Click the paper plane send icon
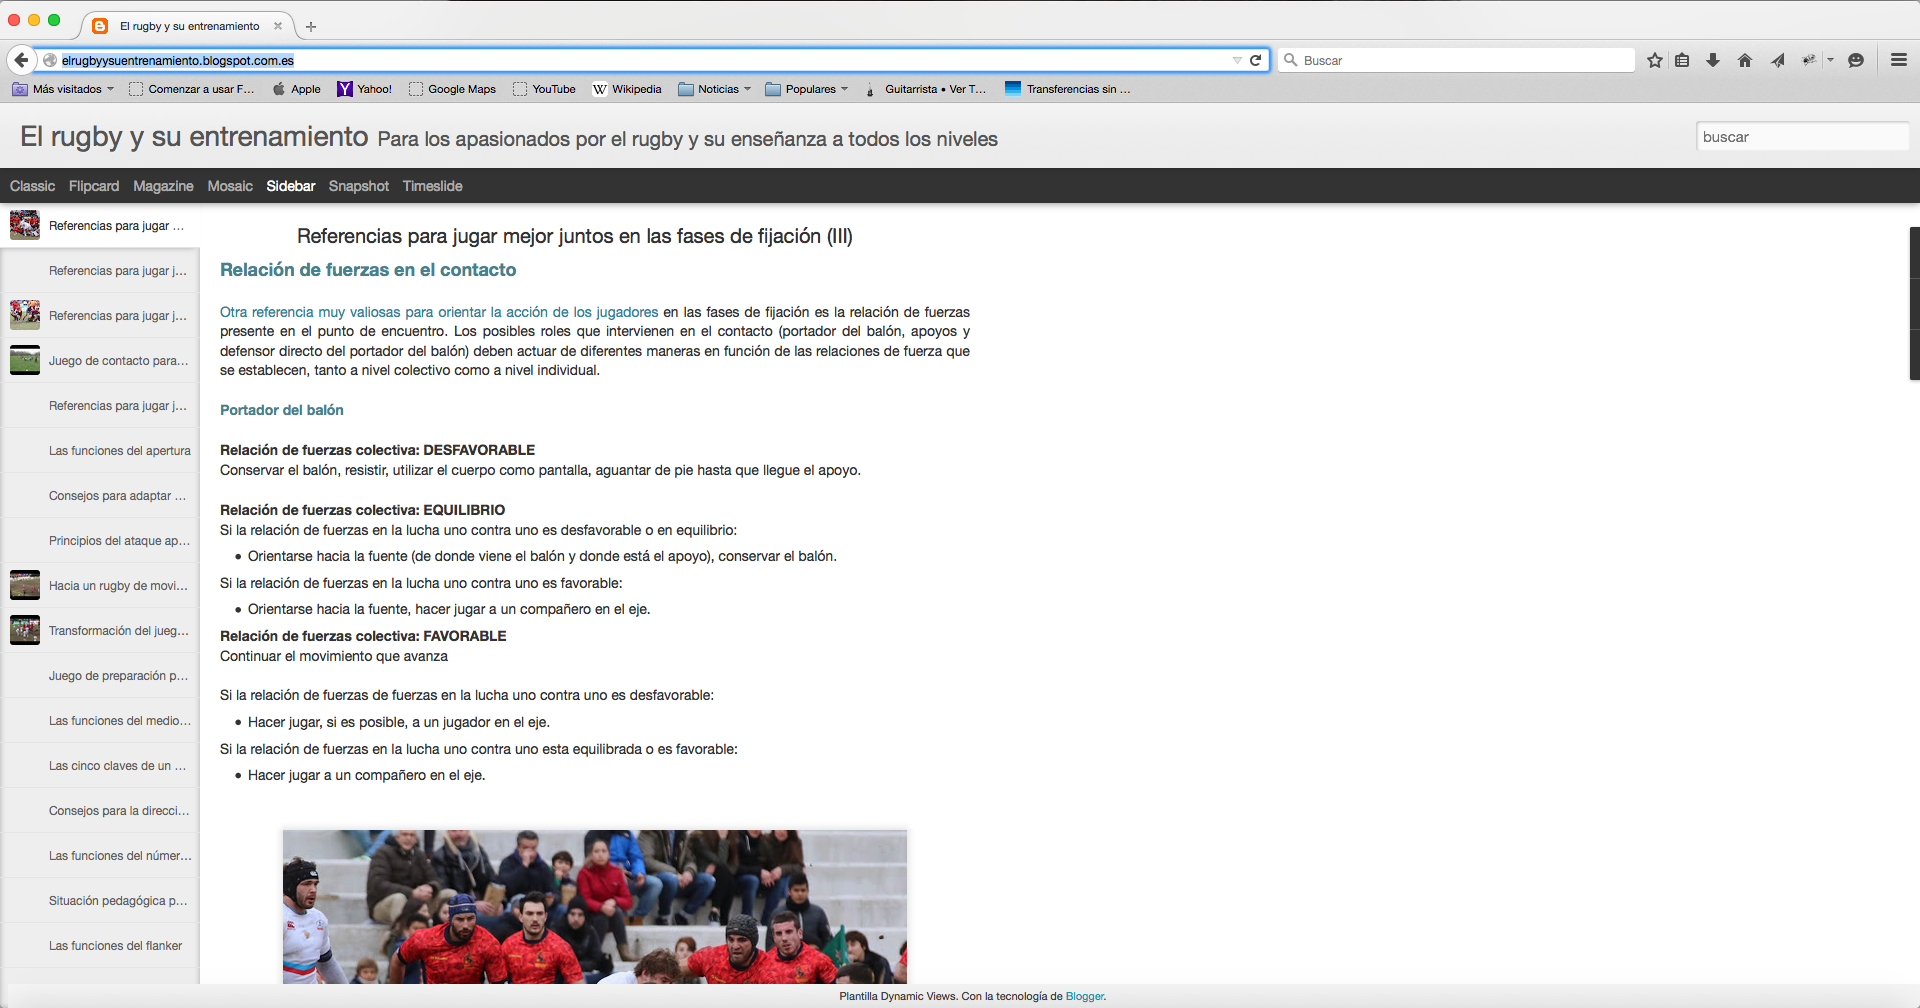1920x1008 pixels. pos(1777,60)
